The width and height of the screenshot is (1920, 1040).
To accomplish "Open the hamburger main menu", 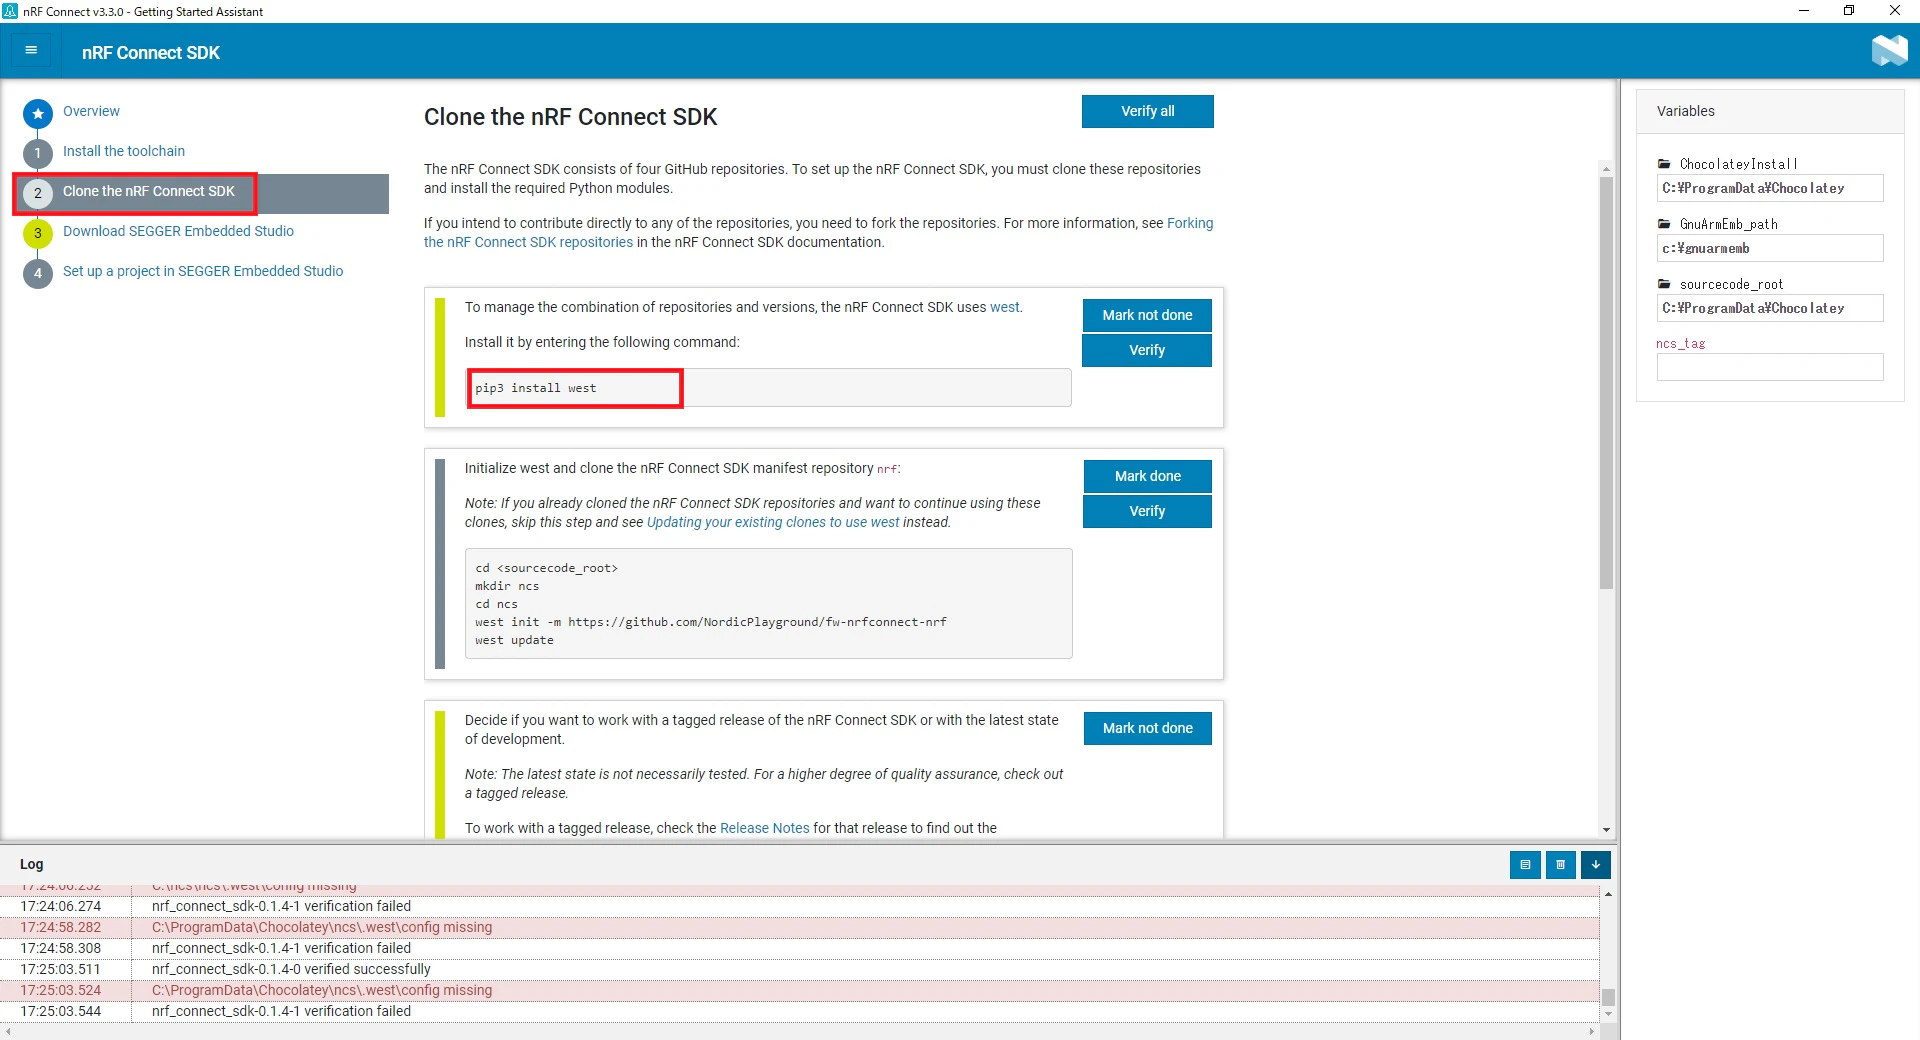I will tap(31, 51).
